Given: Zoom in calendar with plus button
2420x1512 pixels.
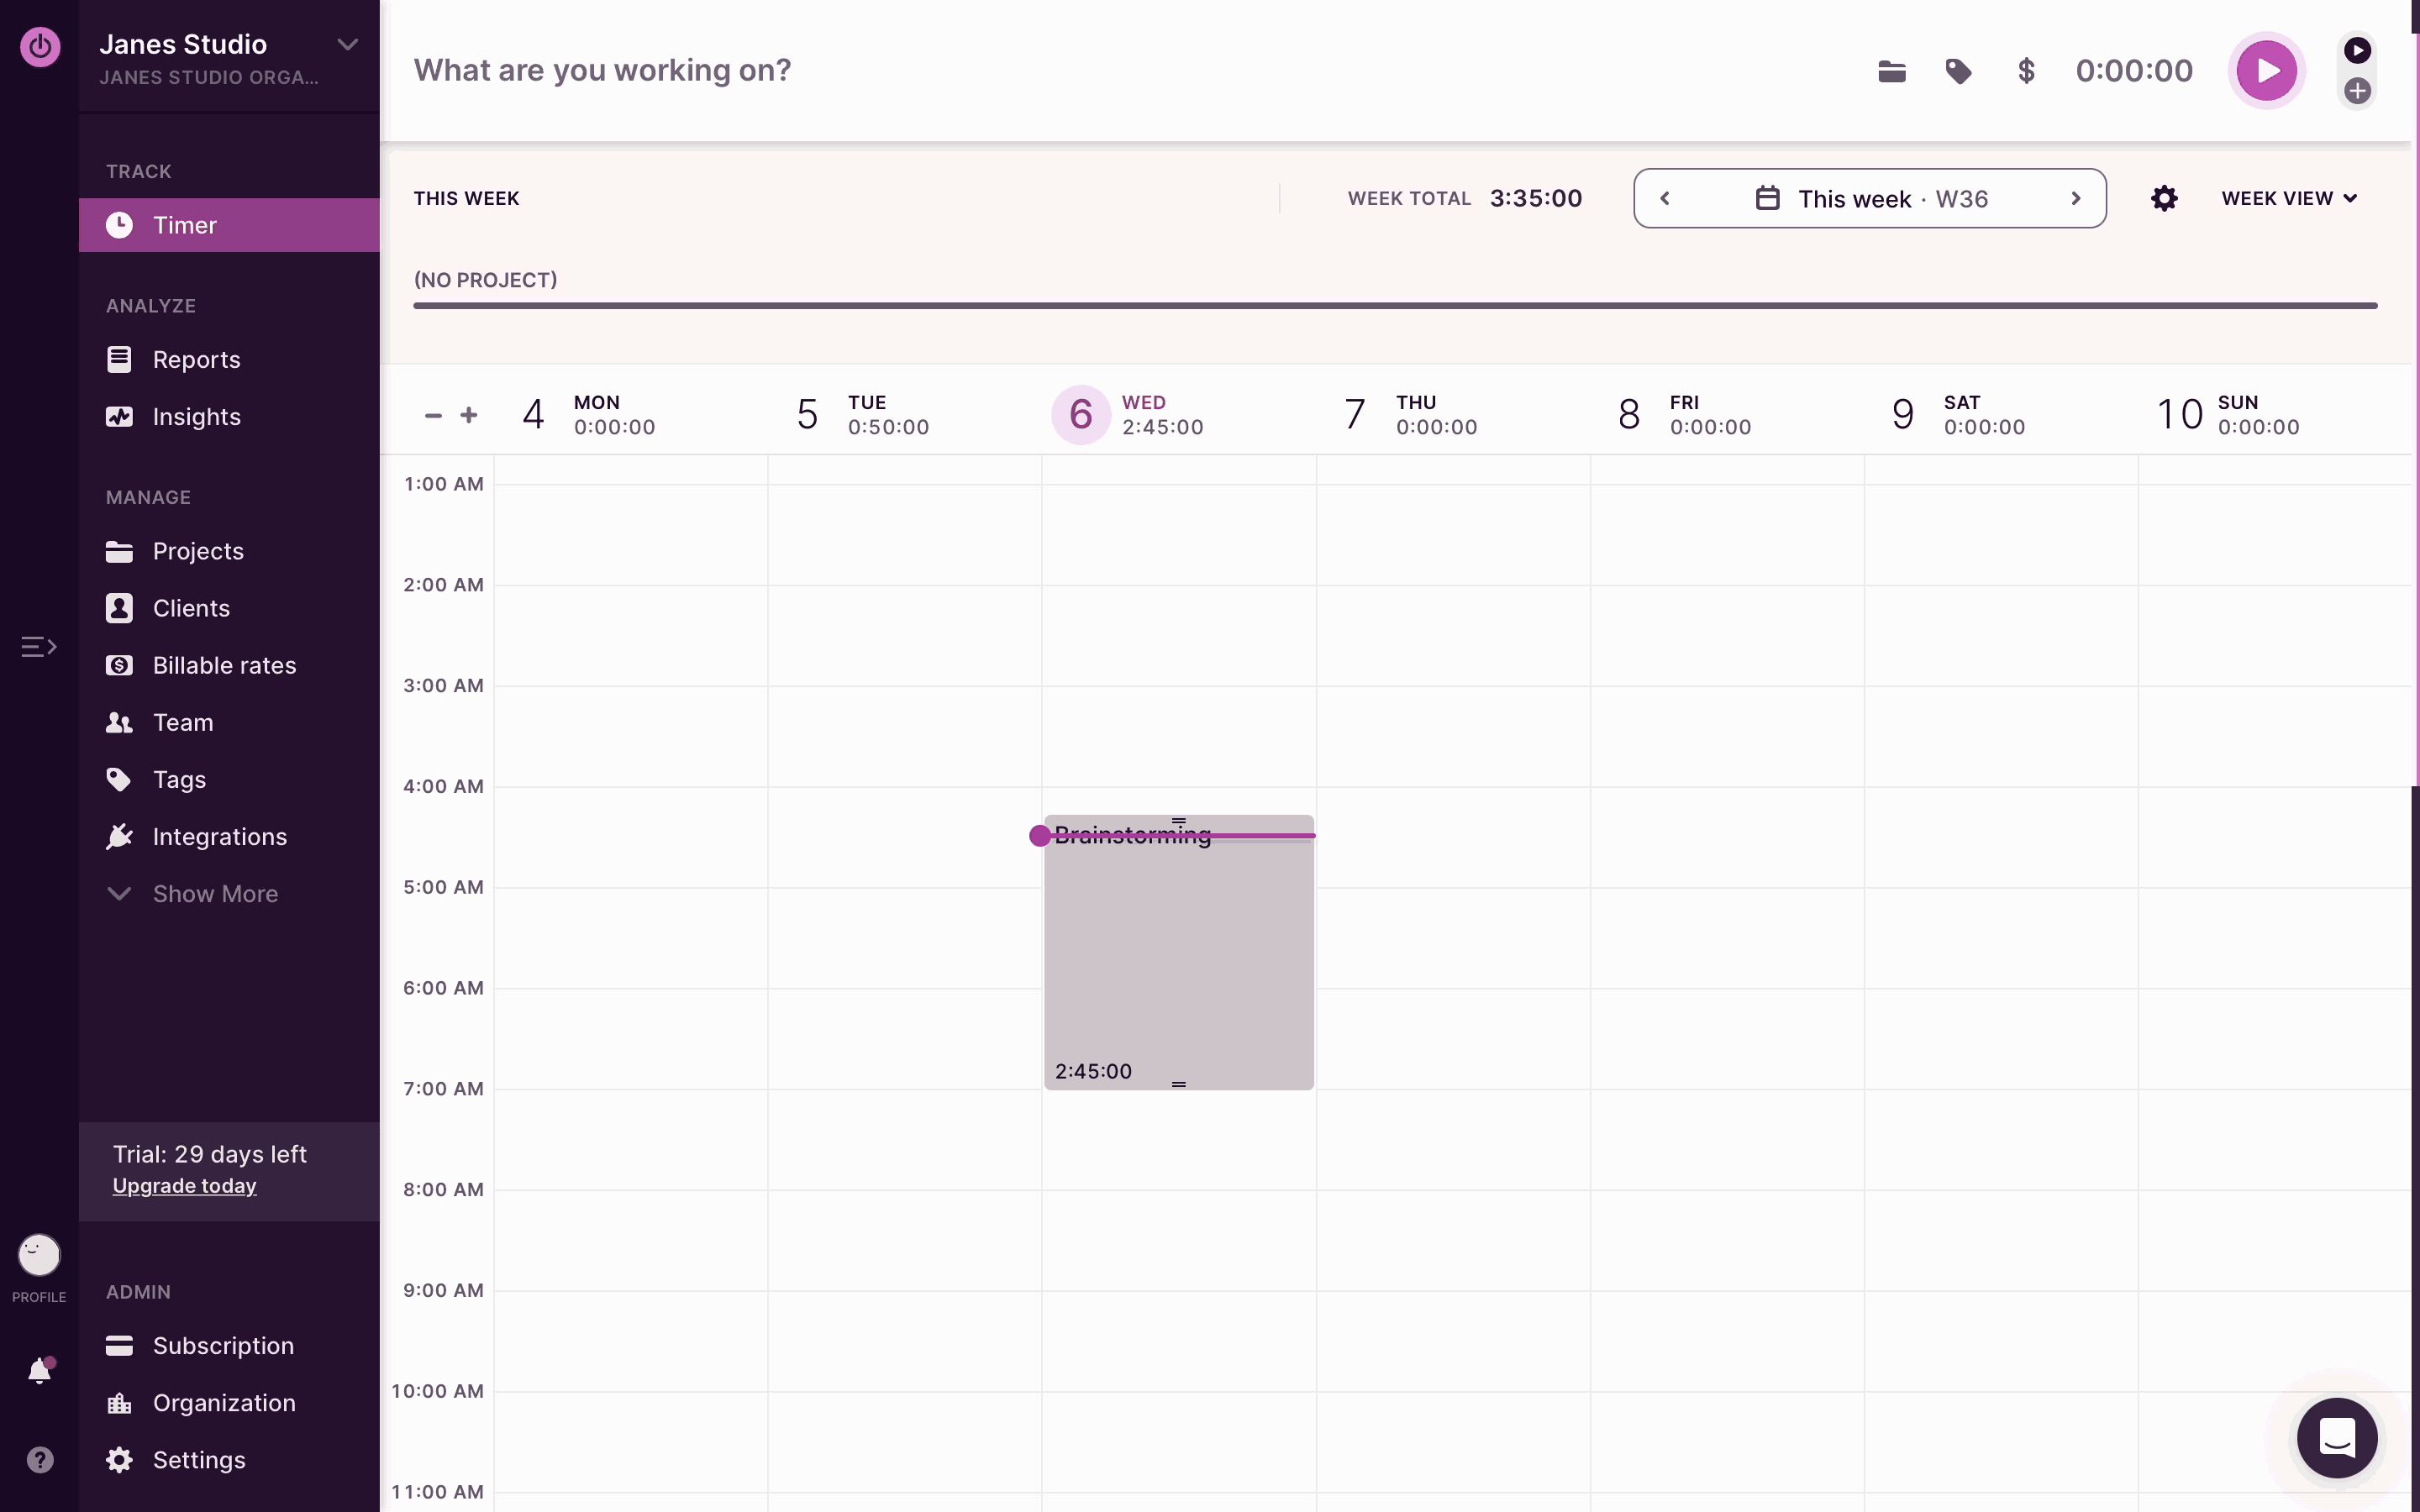Looking at the screenshot, I should click(x=469, y=415).
